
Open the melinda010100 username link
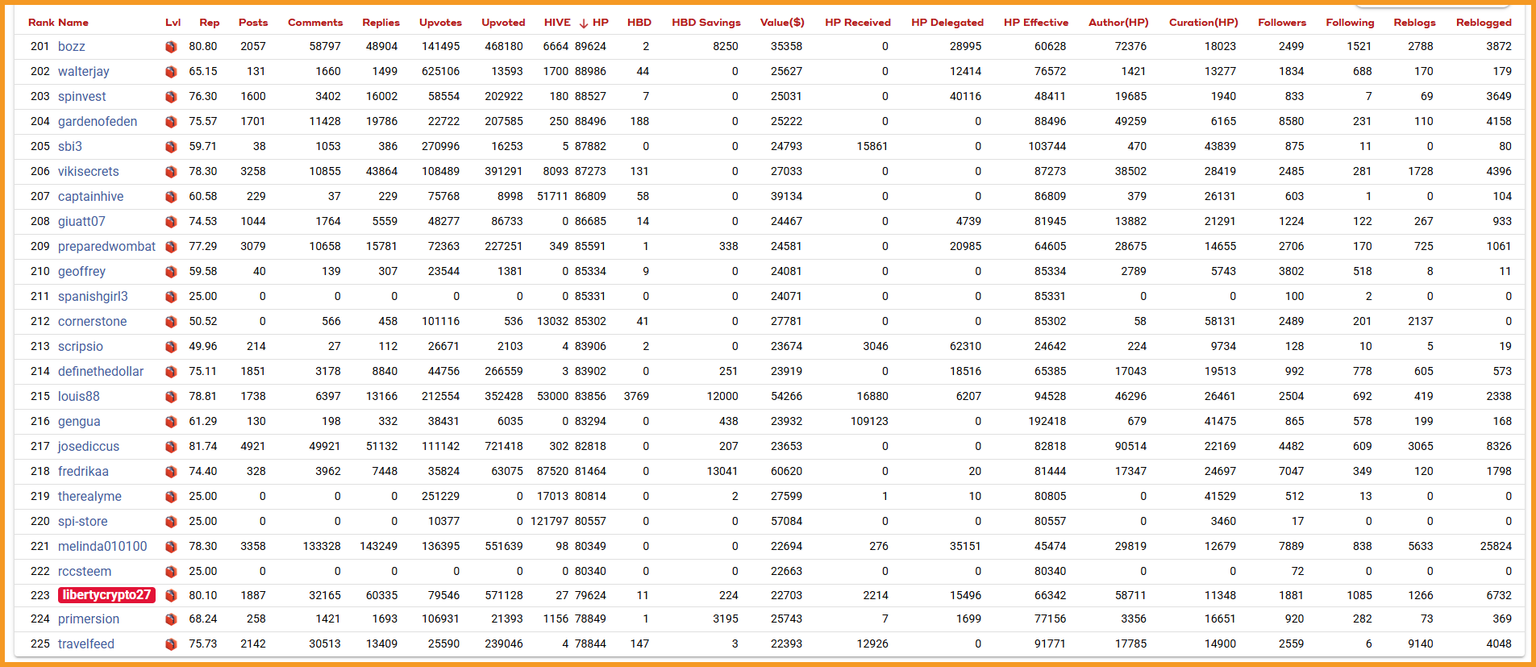(103, 547)
